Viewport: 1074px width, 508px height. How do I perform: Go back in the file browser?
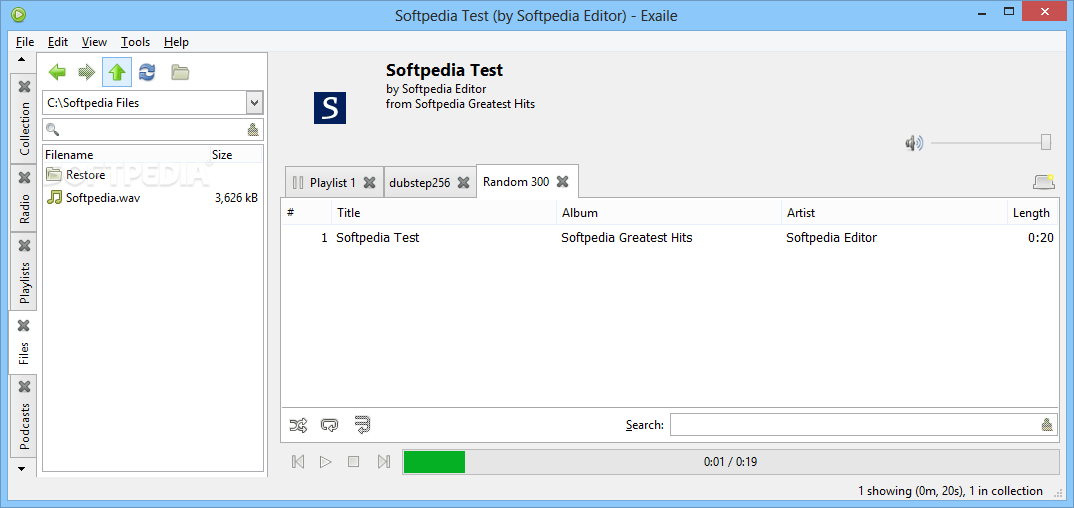tap(58, 72)
